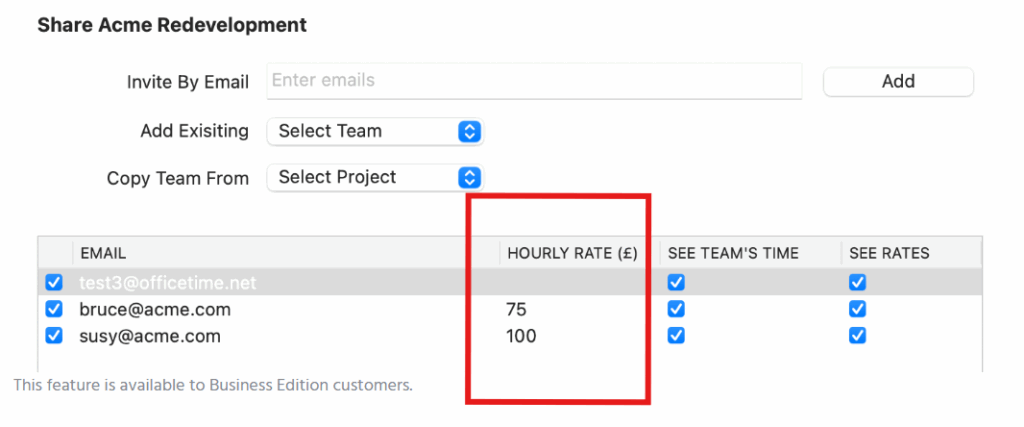
Task: Uncheck the row checkbox for test3@officetime.net
Action: tap(54, 283)
